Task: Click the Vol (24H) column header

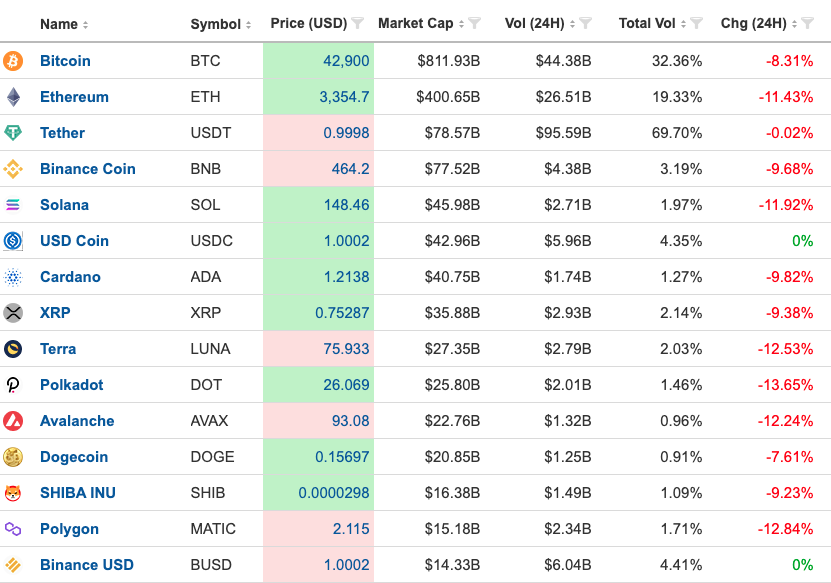Action: pyautogui.click(x=535, y=23)
